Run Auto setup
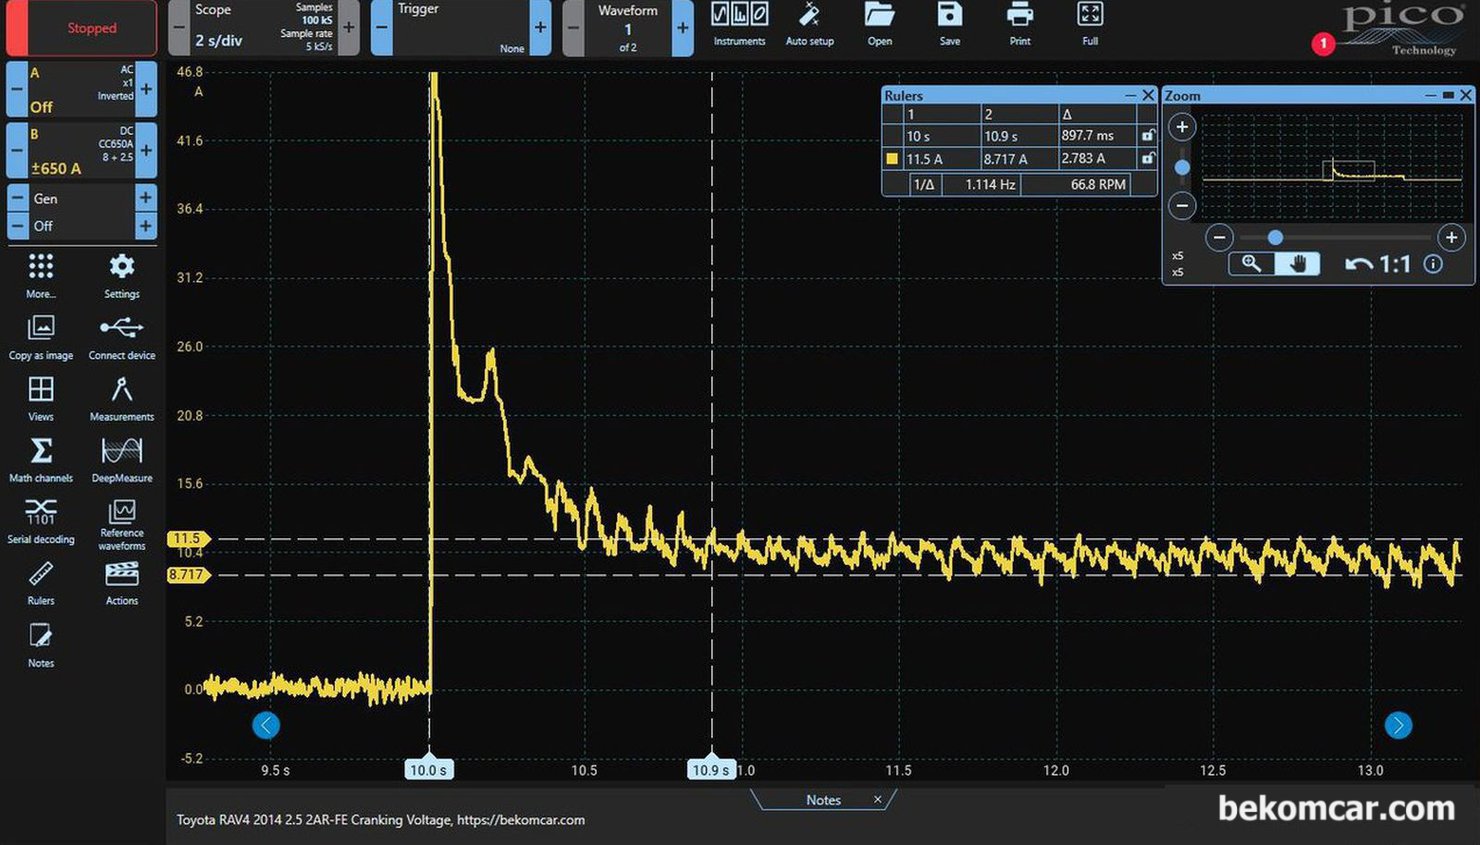The image size is (1480, 845). coord(809,25)
